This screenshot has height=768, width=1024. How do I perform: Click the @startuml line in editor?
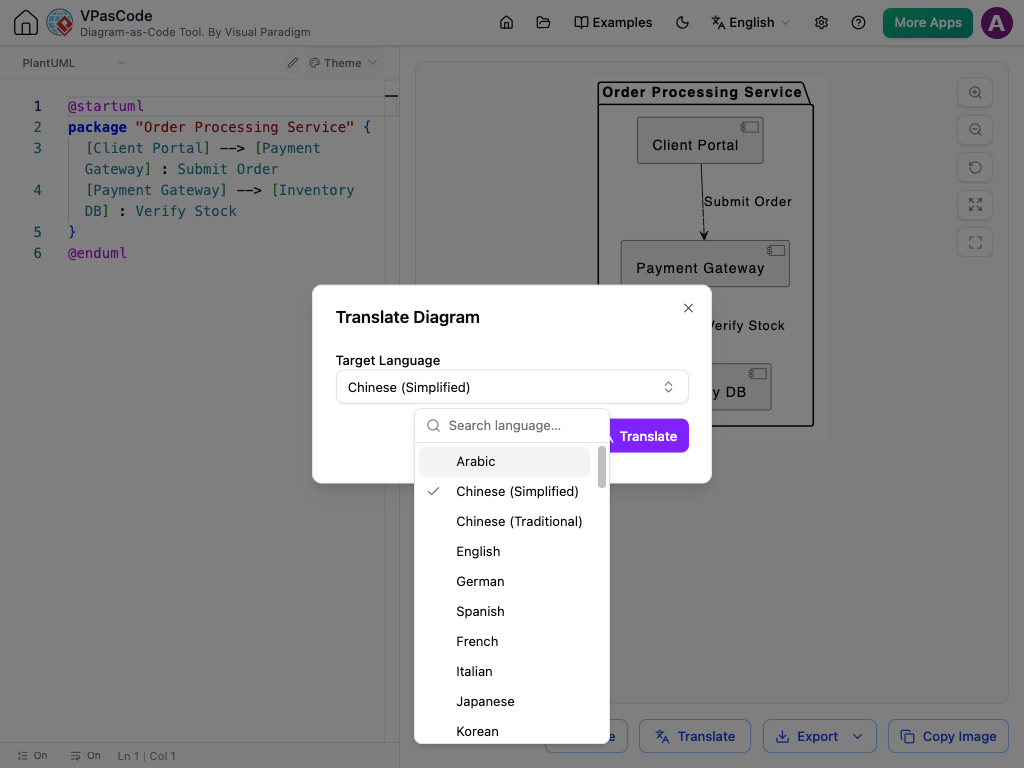click(x=106, y=106)
